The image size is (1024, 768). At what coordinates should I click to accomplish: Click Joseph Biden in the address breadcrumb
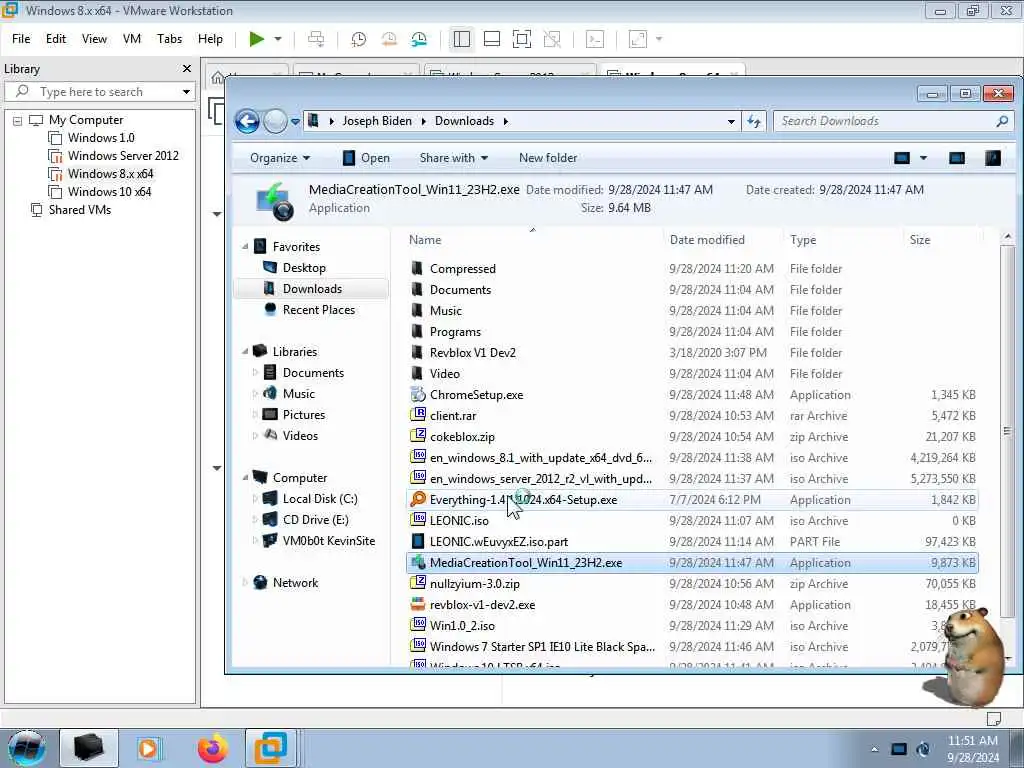point(377,121)
